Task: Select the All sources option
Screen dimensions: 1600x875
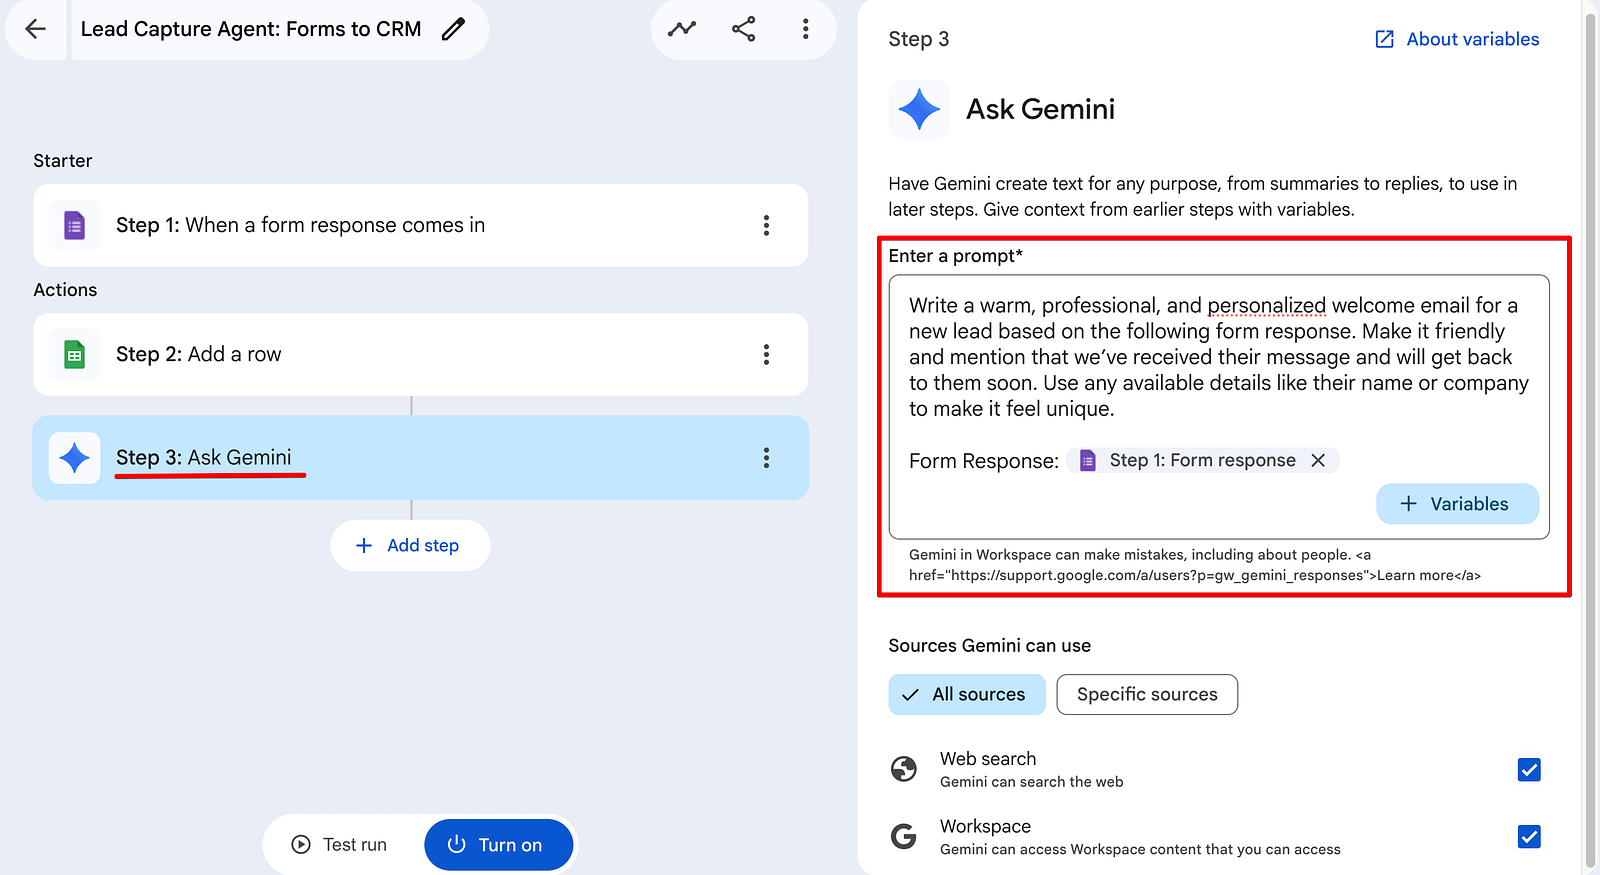Action: (x=967, y=694)
